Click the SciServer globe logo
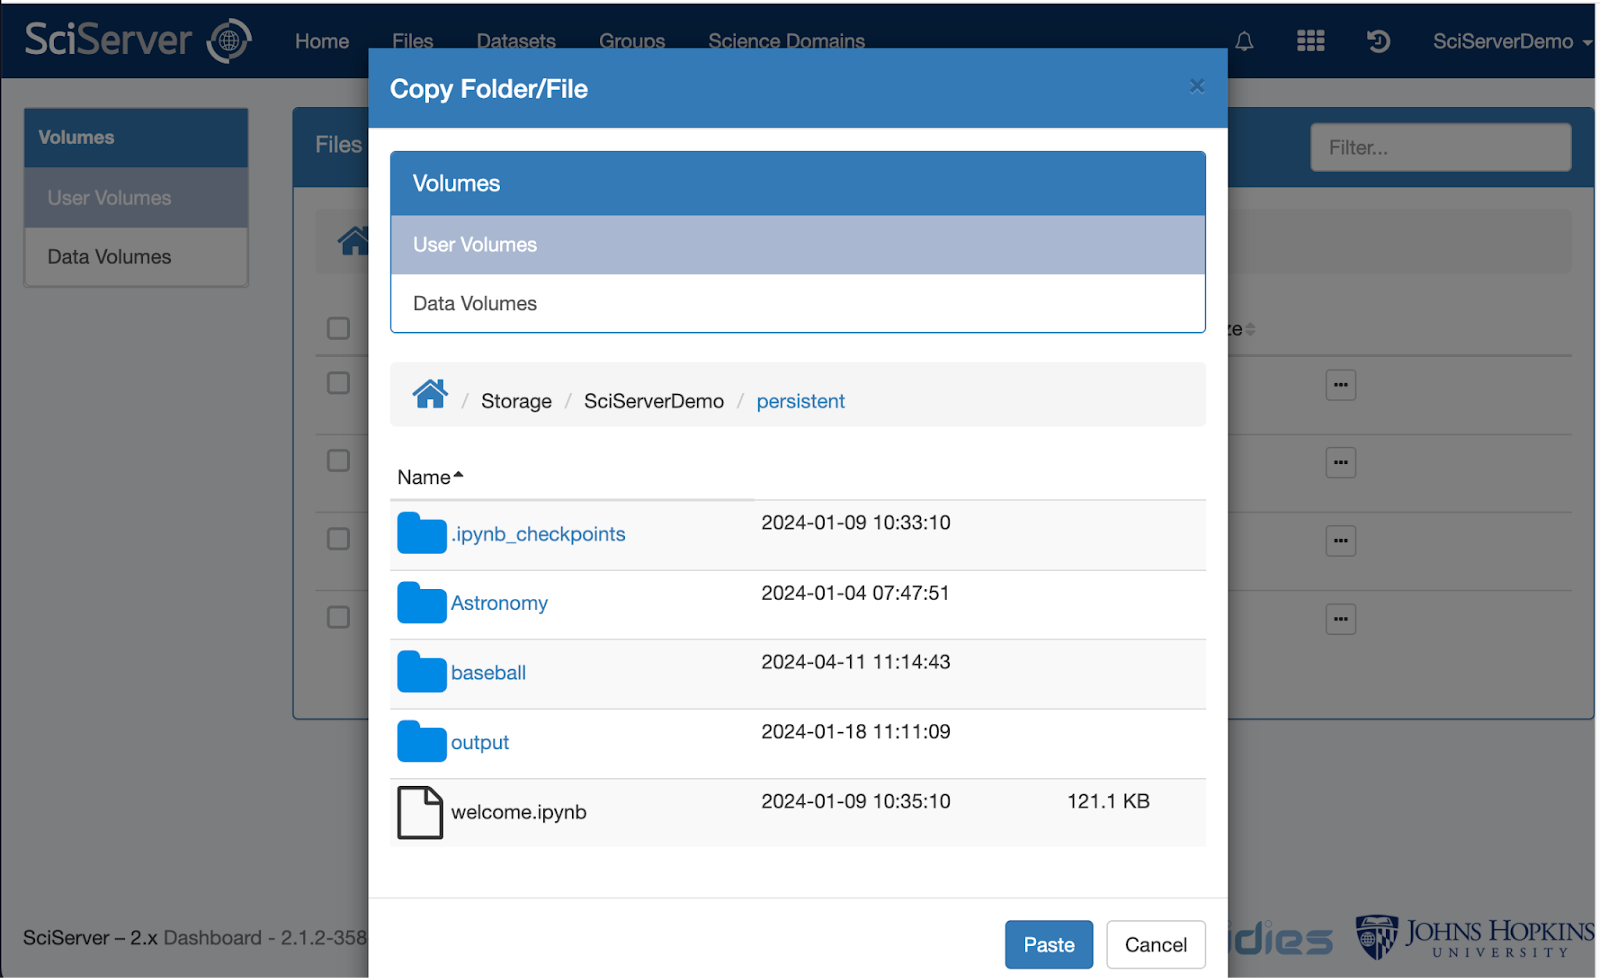The height and width of the screenshot is (978, 1600). pos(229,41)
